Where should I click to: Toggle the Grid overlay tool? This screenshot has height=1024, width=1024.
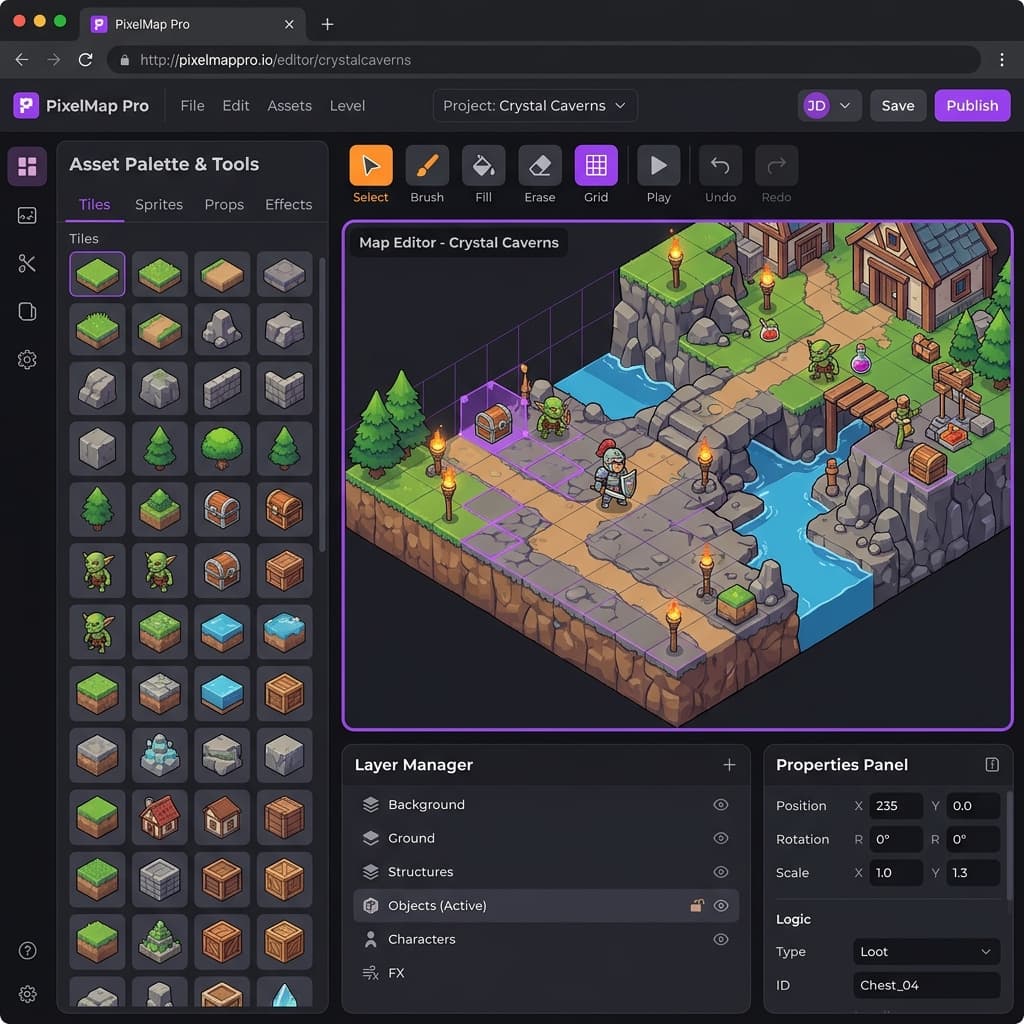(596, 166)
